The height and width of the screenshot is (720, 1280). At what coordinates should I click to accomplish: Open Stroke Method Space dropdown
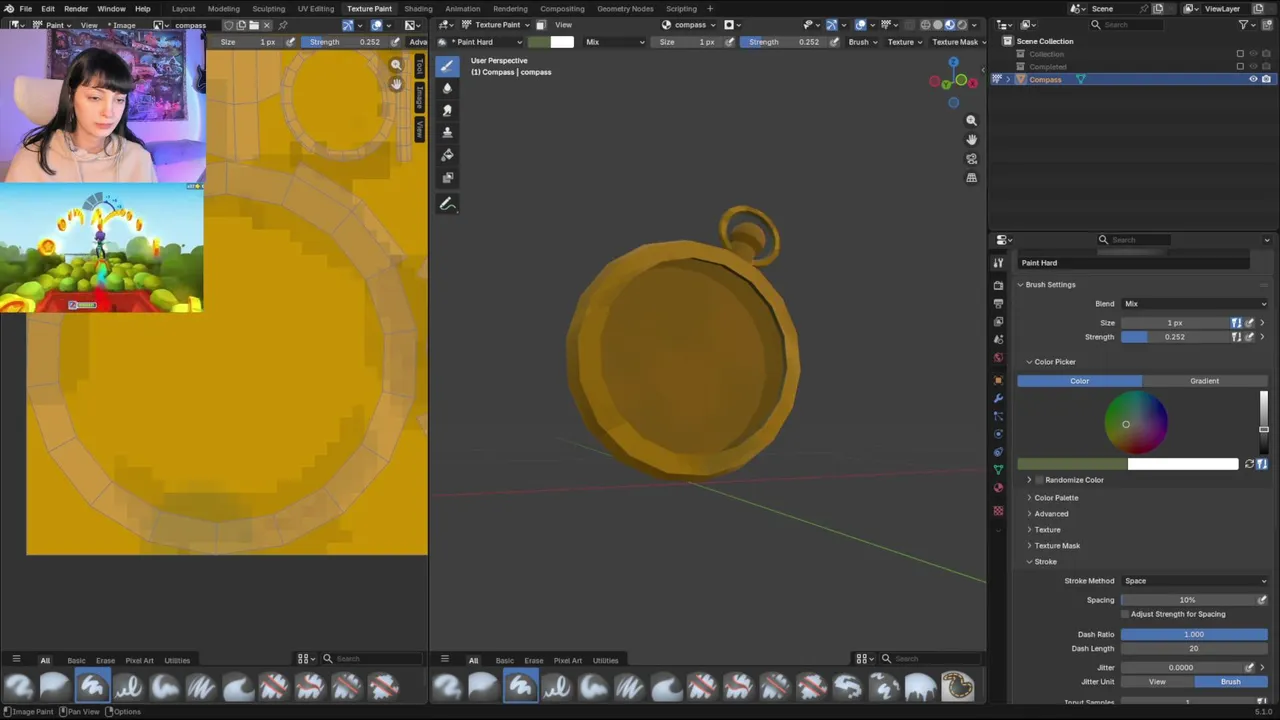coord(1194,581)
